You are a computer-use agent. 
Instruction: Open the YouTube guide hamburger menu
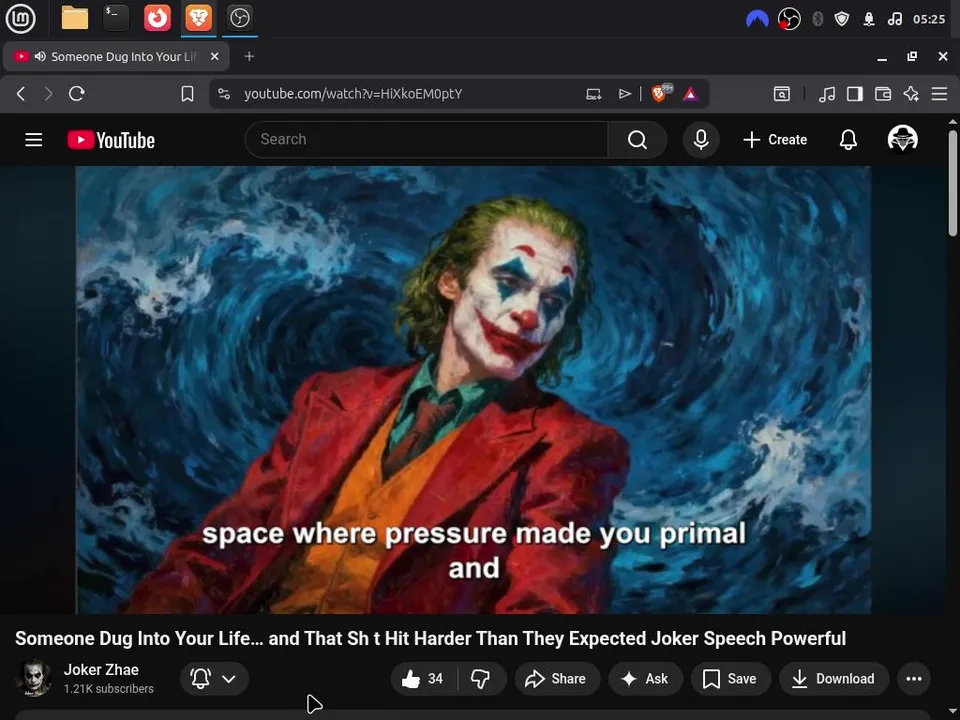(x=34, y=140)
